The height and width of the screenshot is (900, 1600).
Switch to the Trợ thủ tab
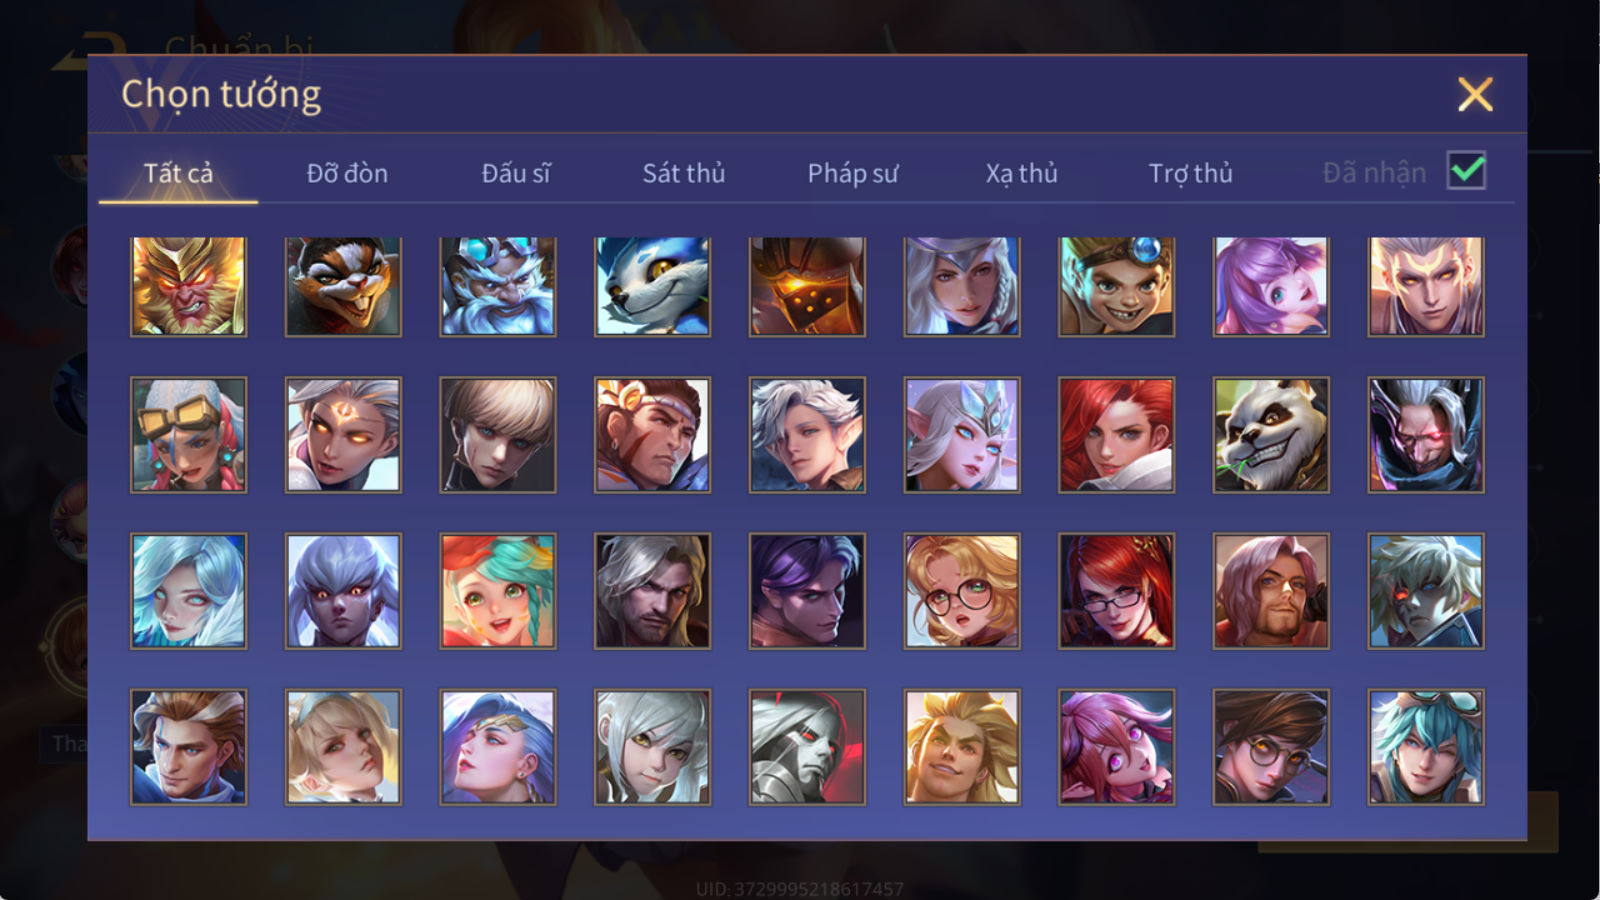(1190, 173)
